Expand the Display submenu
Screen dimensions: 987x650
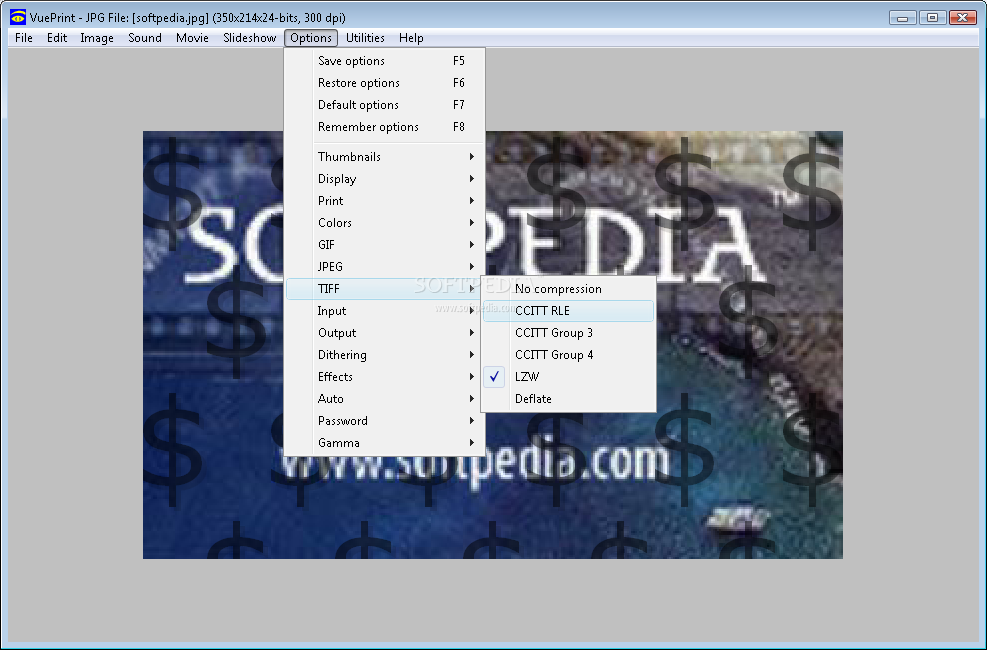(385, 179)
